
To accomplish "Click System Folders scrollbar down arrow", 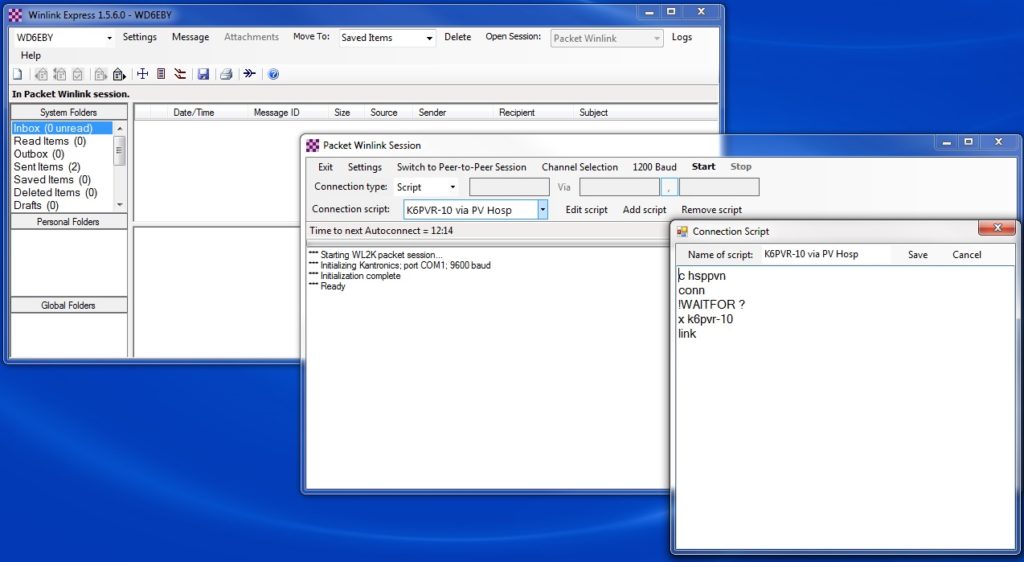I will (x=120, y=205).
